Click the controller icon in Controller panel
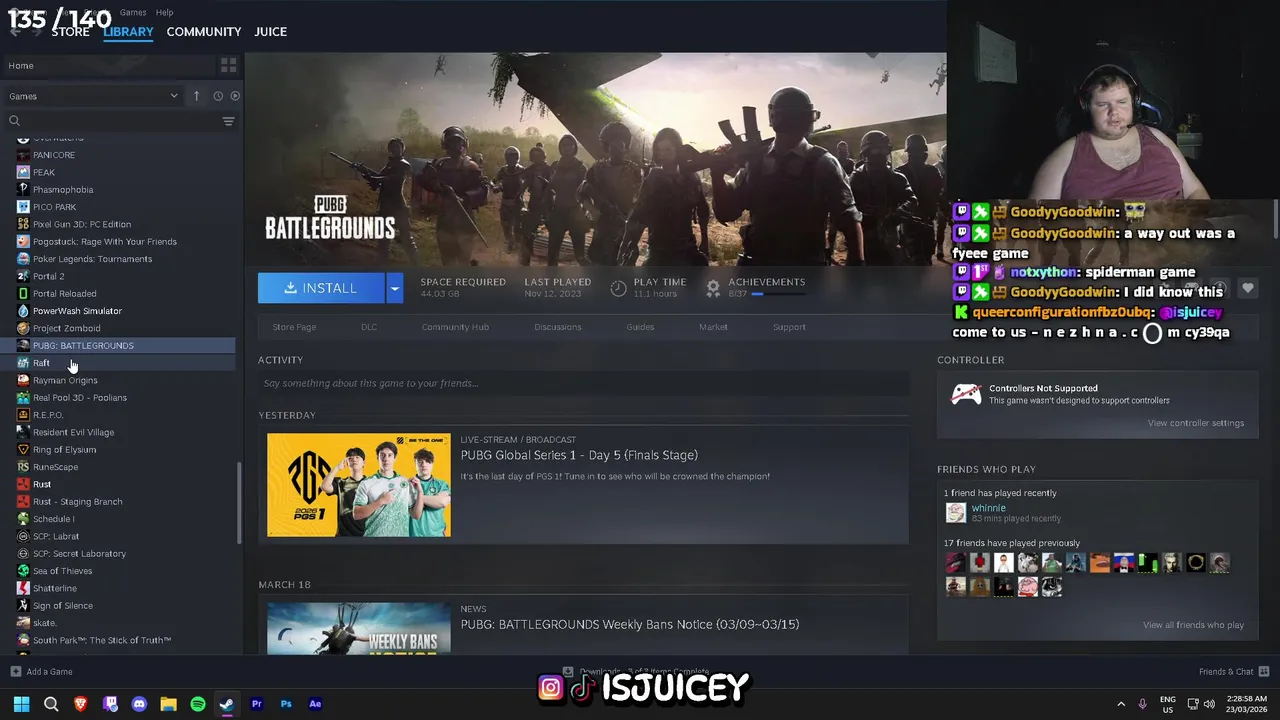The width and height of the screenshot is (1280, 720). pyautogui.click(x=965, y=394)
